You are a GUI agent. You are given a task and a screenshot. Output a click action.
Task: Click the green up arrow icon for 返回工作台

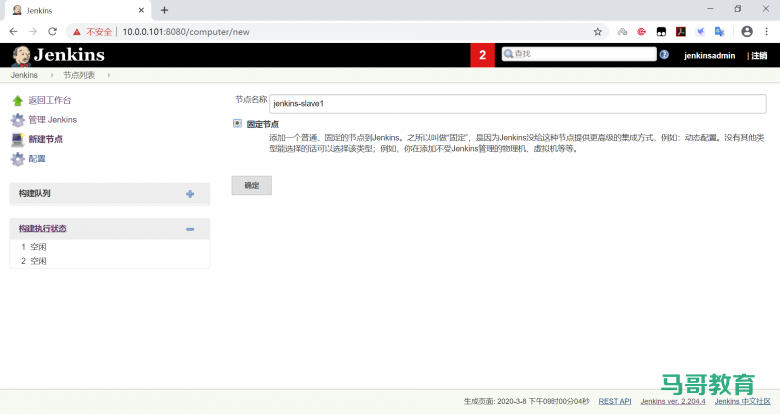pyautogui.click(x=17, y=101)
